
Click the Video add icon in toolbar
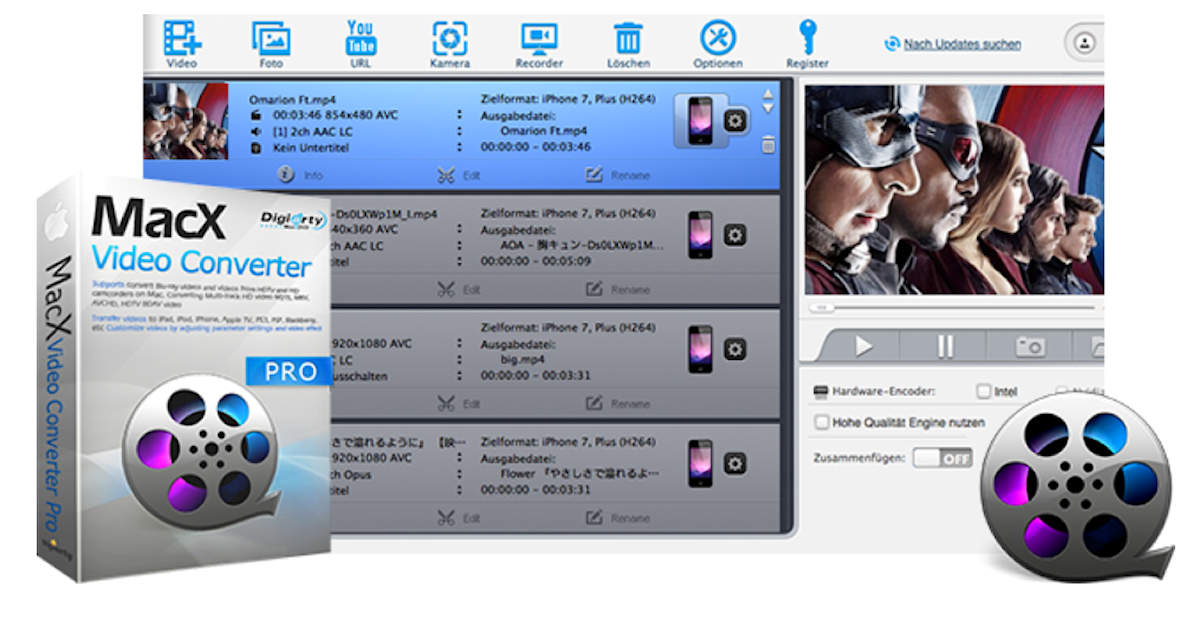click(182, 40)
